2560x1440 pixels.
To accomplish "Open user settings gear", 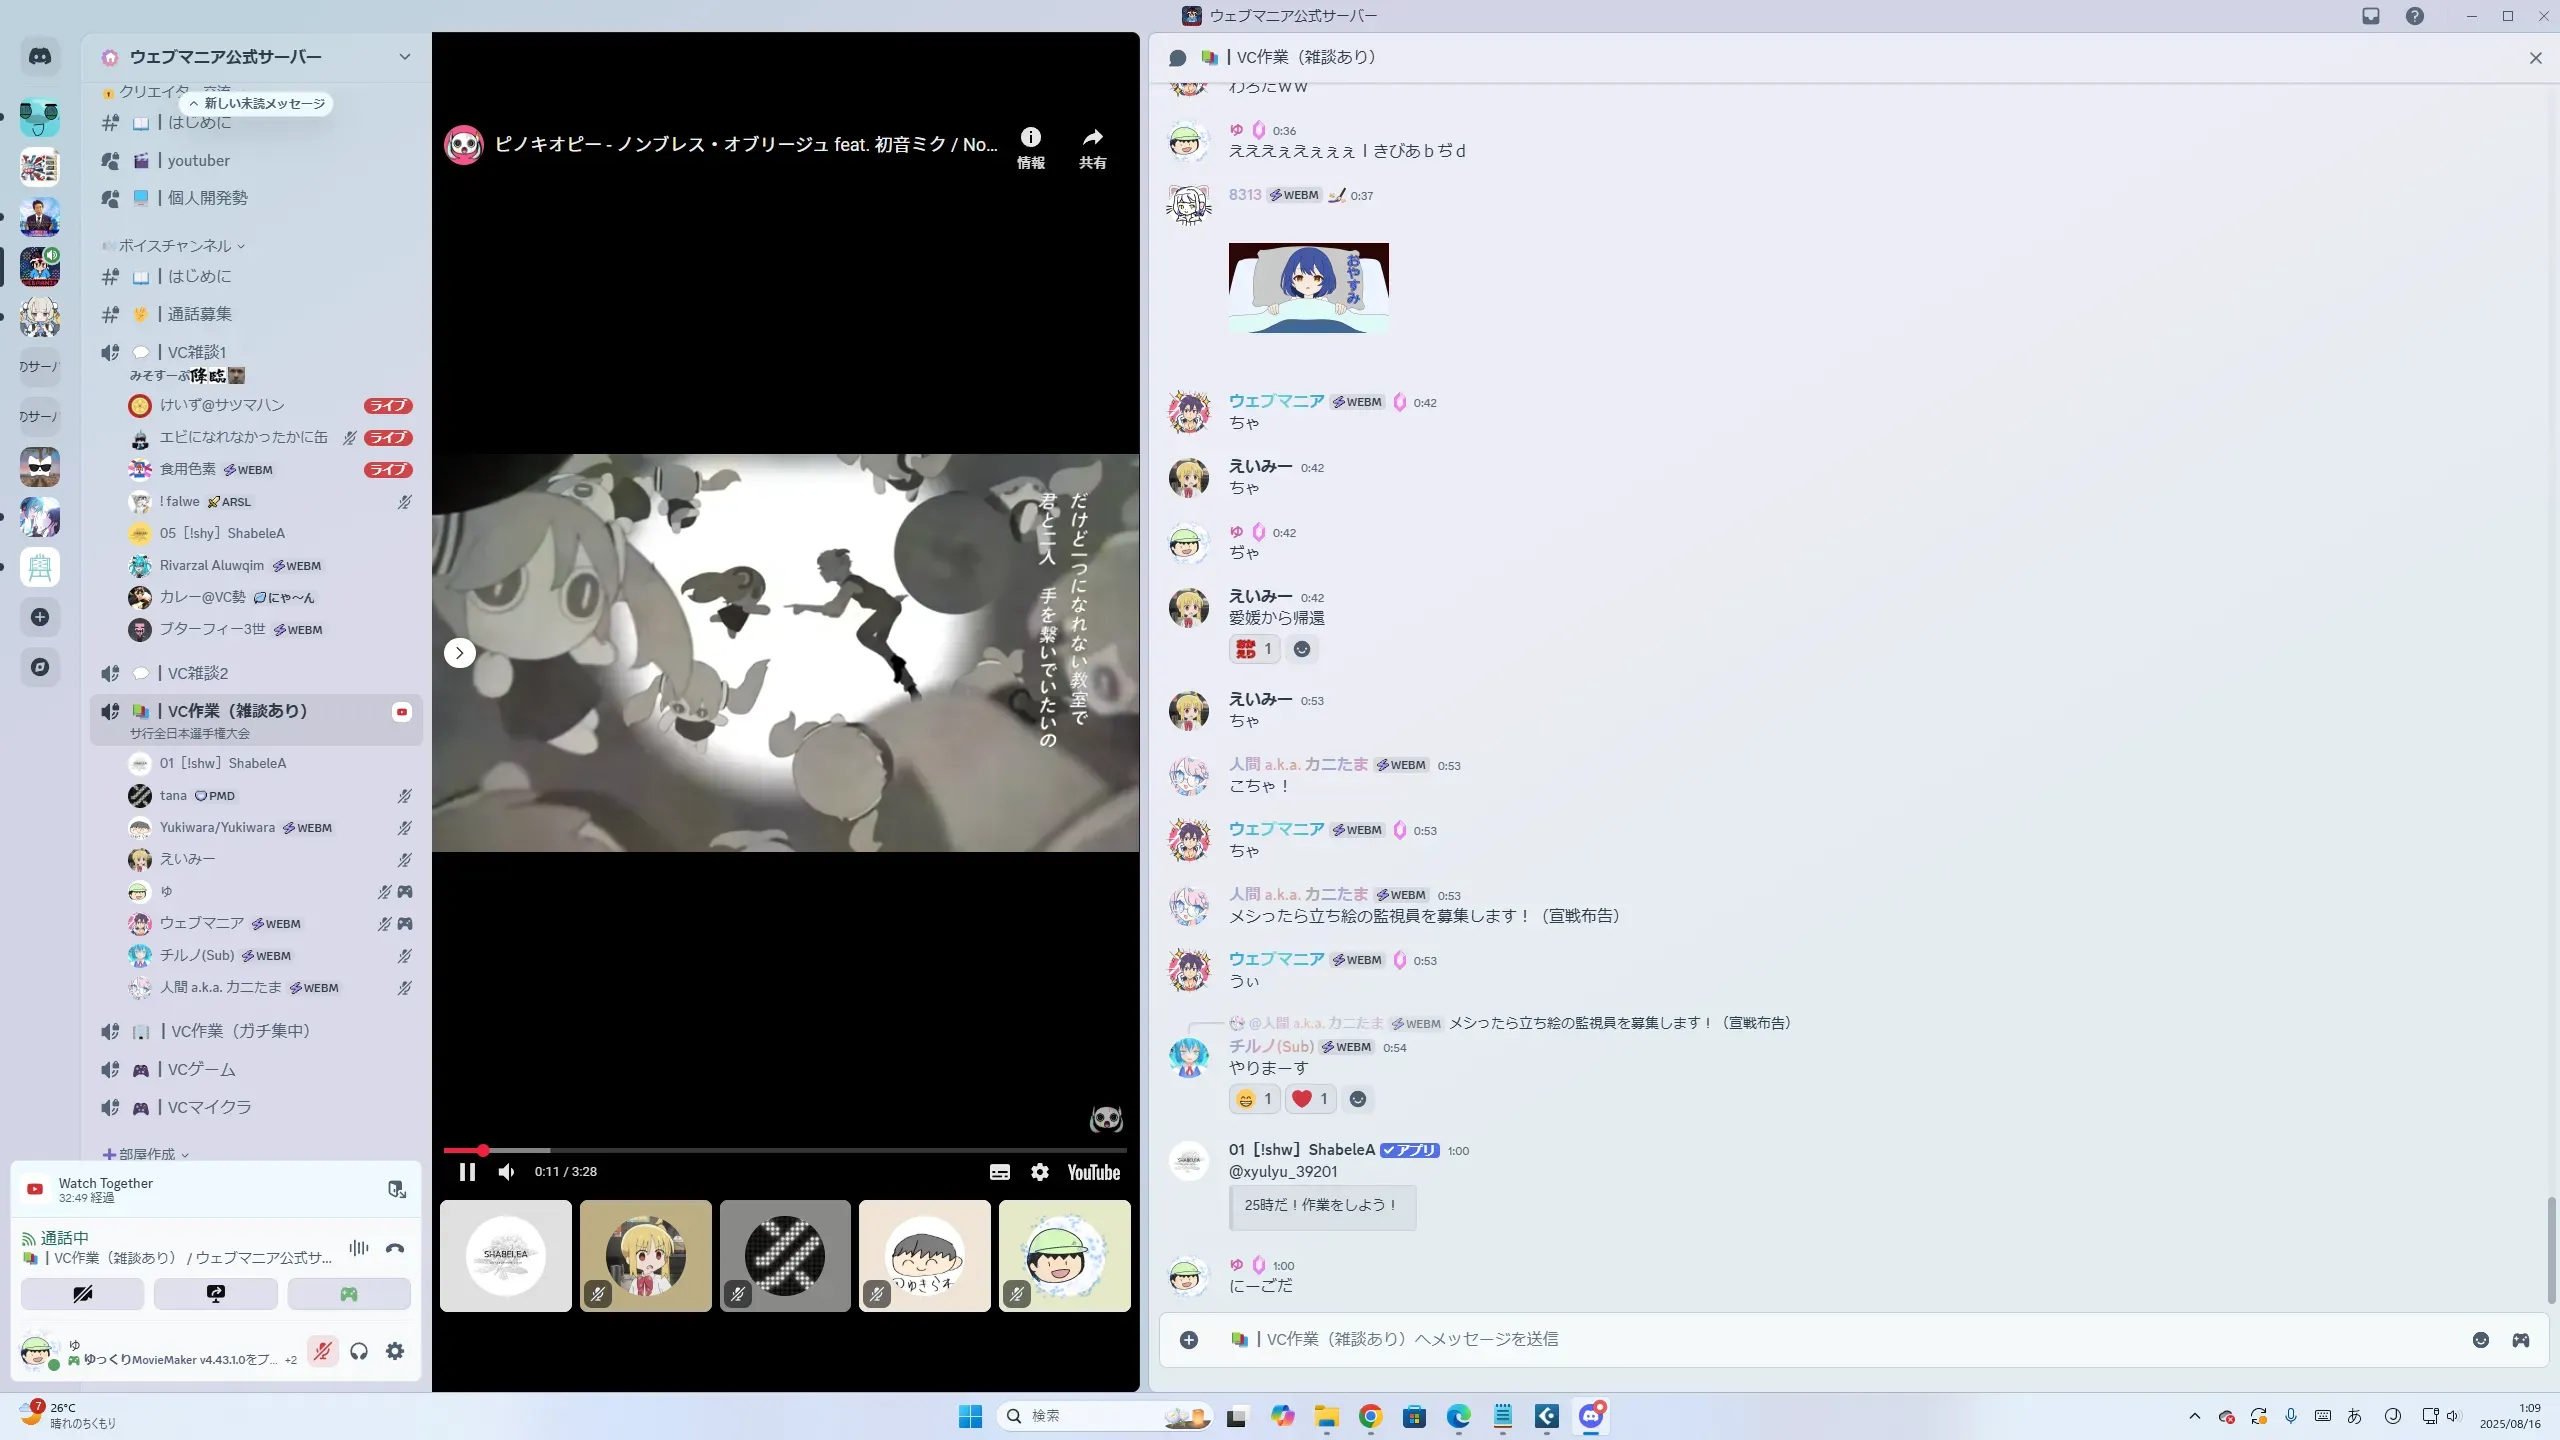I will pos(395,1351).
